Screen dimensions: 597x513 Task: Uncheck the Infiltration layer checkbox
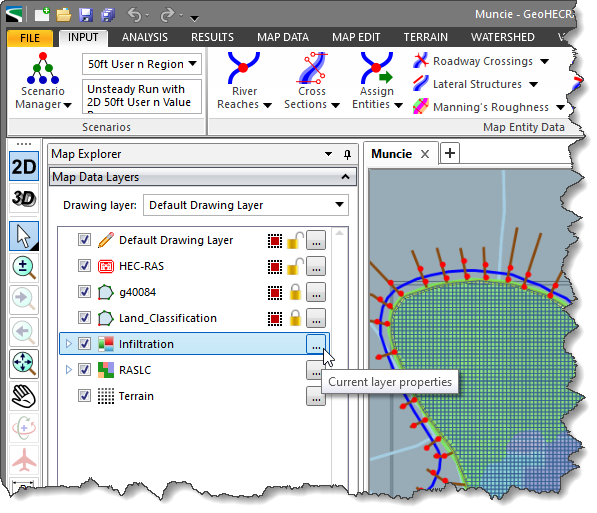pos(84,344)
